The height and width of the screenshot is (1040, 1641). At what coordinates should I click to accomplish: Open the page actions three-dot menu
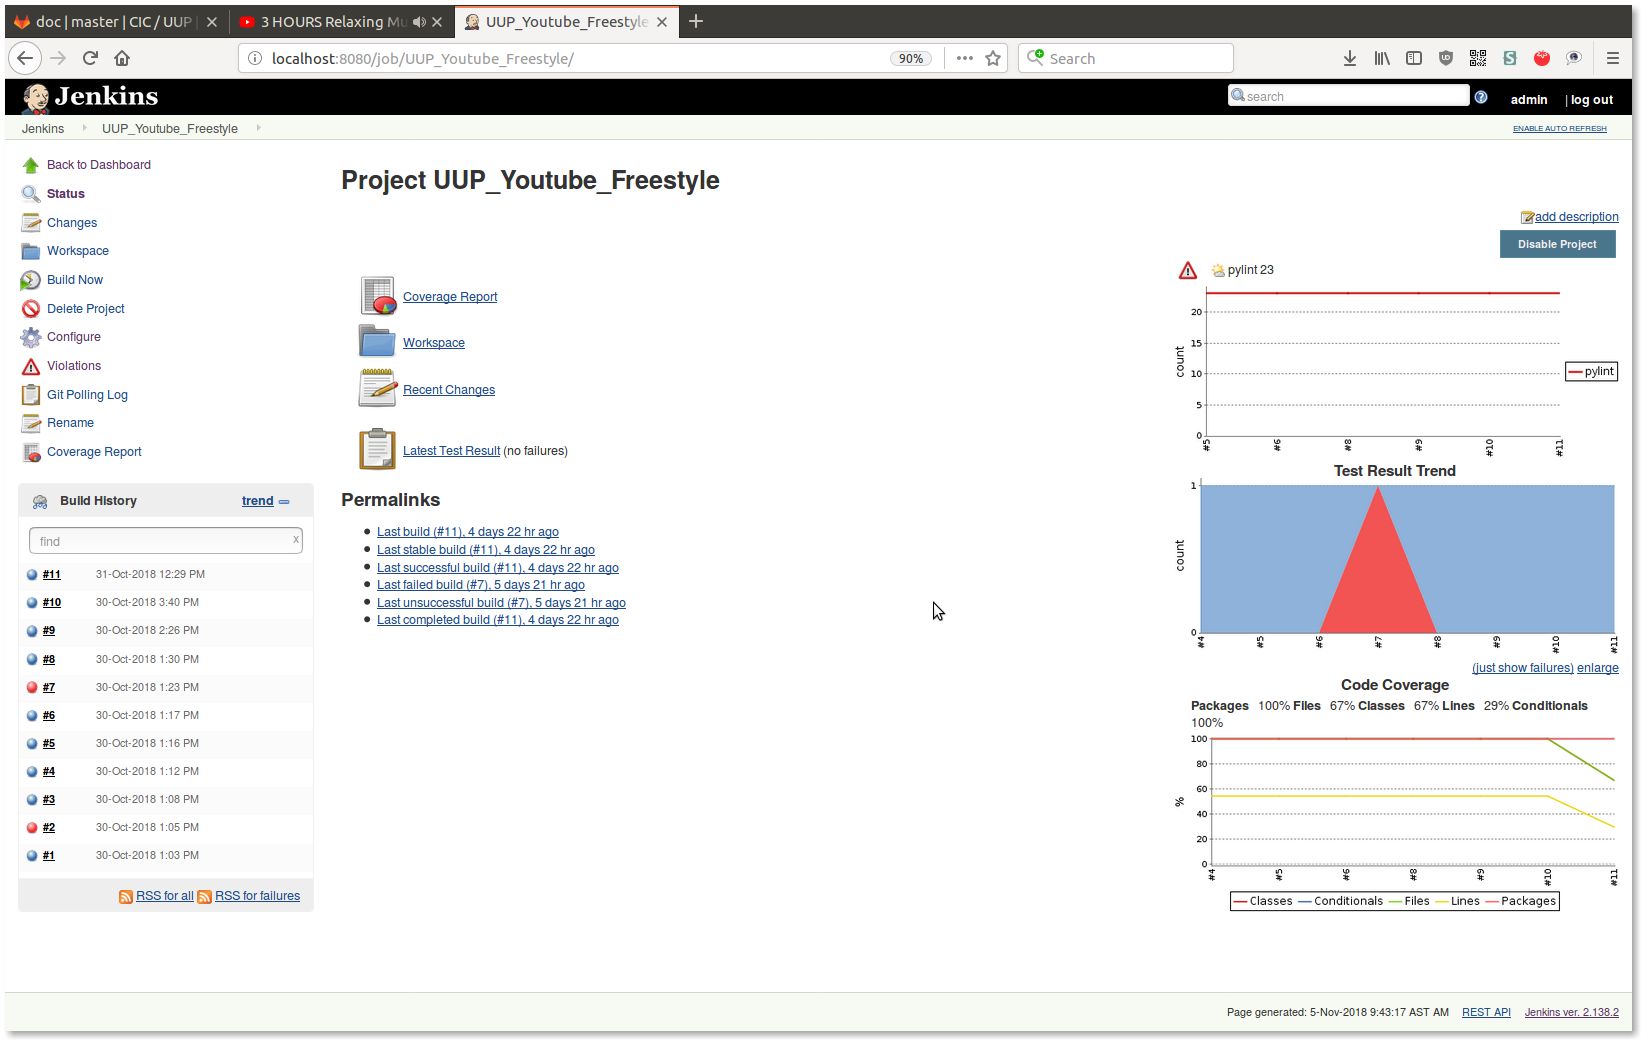pyautogui.click(x=965, y=58)
